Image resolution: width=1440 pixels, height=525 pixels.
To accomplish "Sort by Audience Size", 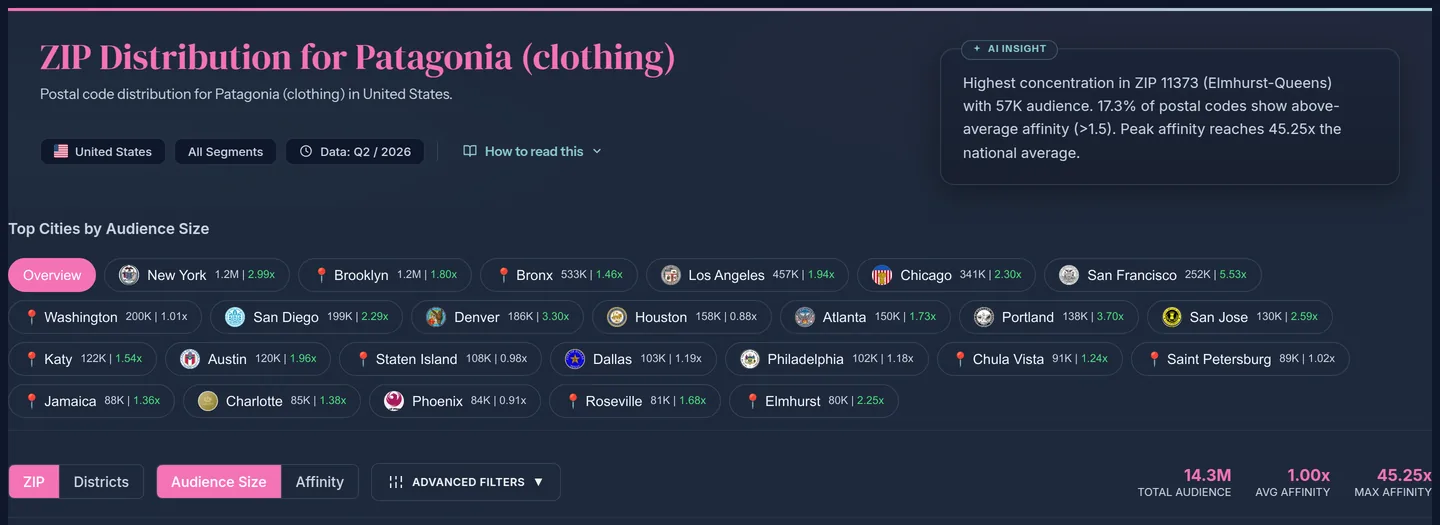I will pos(219,482).
